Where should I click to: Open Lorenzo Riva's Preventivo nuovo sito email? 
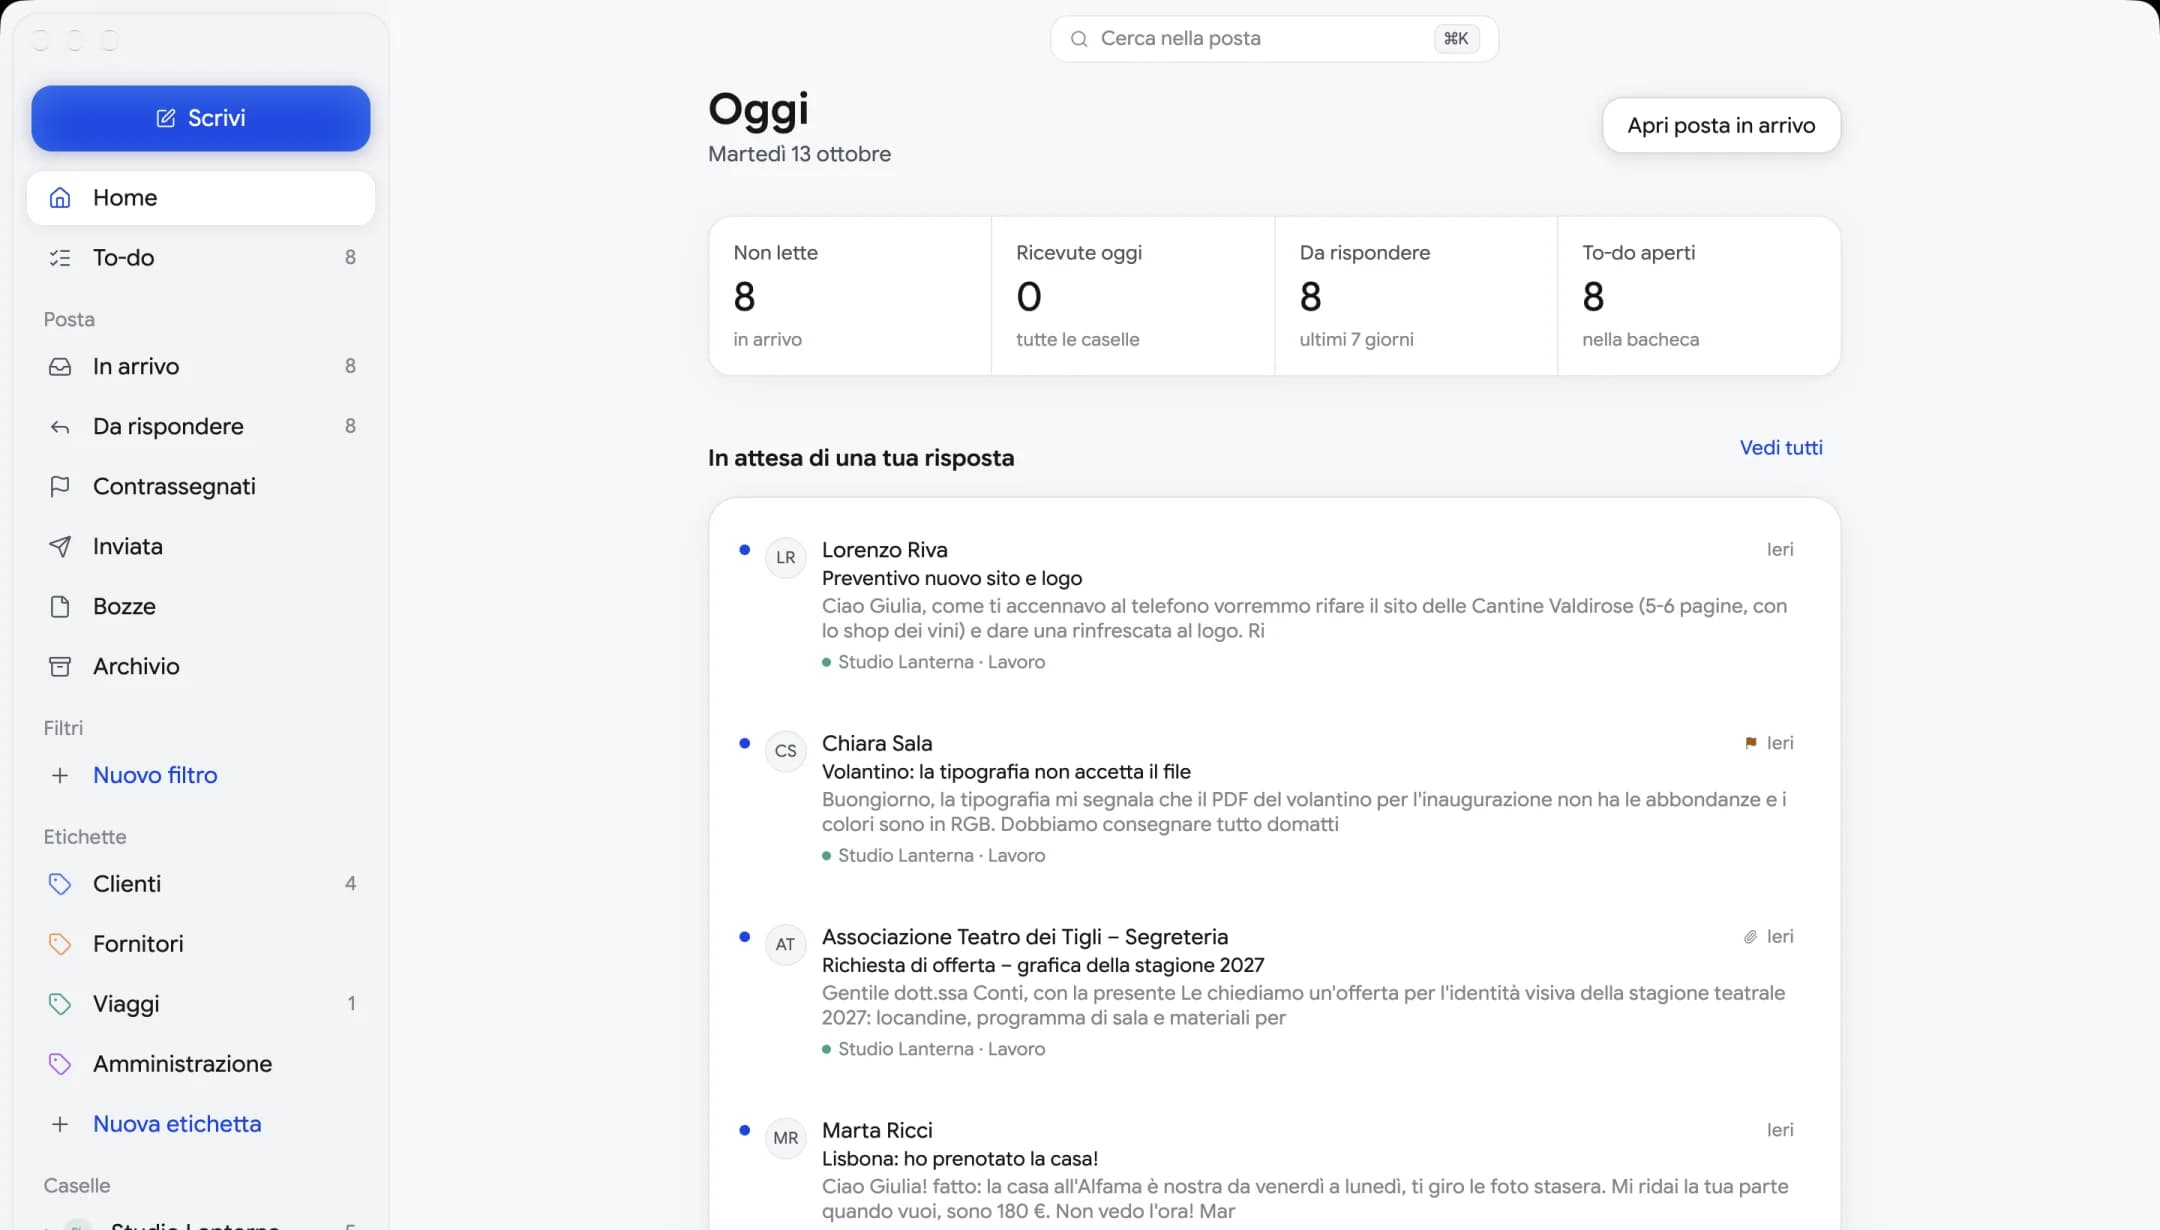(1274, 605)
